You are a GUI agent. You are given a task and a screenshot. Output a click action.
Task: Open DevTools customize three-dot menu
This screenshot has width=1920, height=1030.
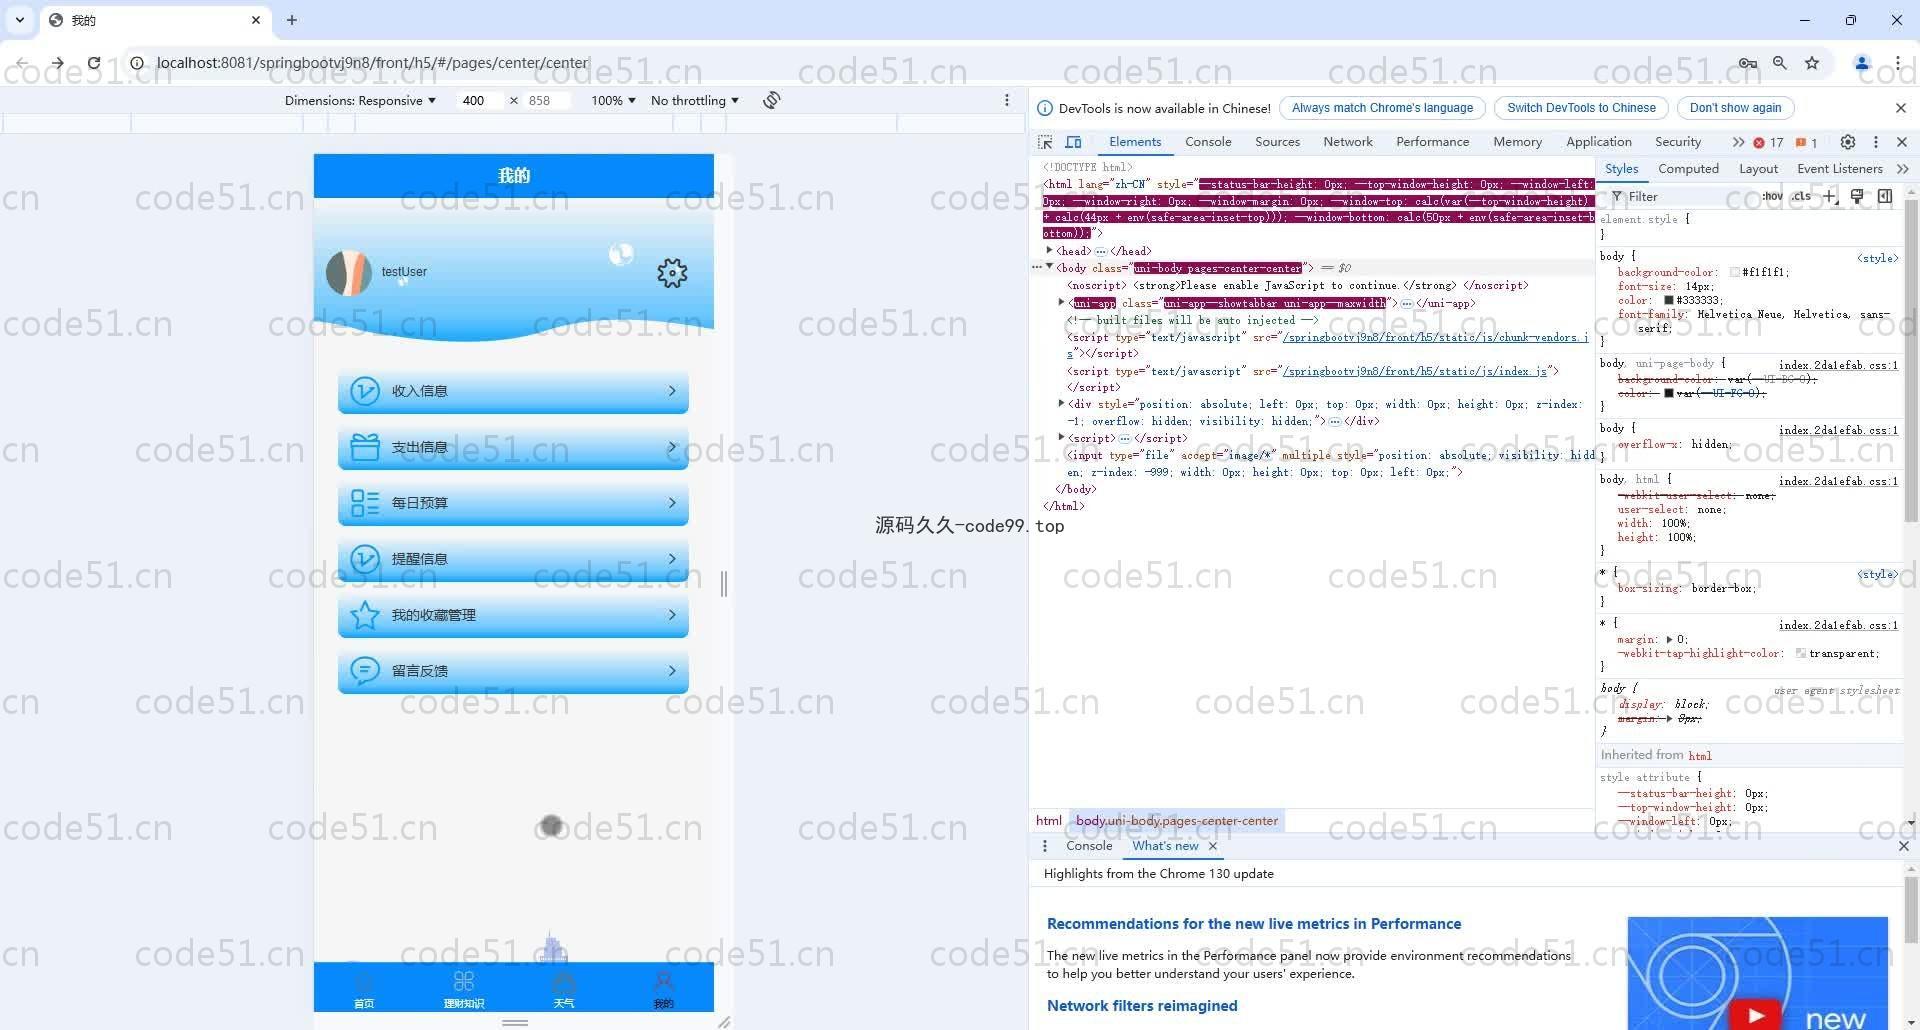[1876, 142]
